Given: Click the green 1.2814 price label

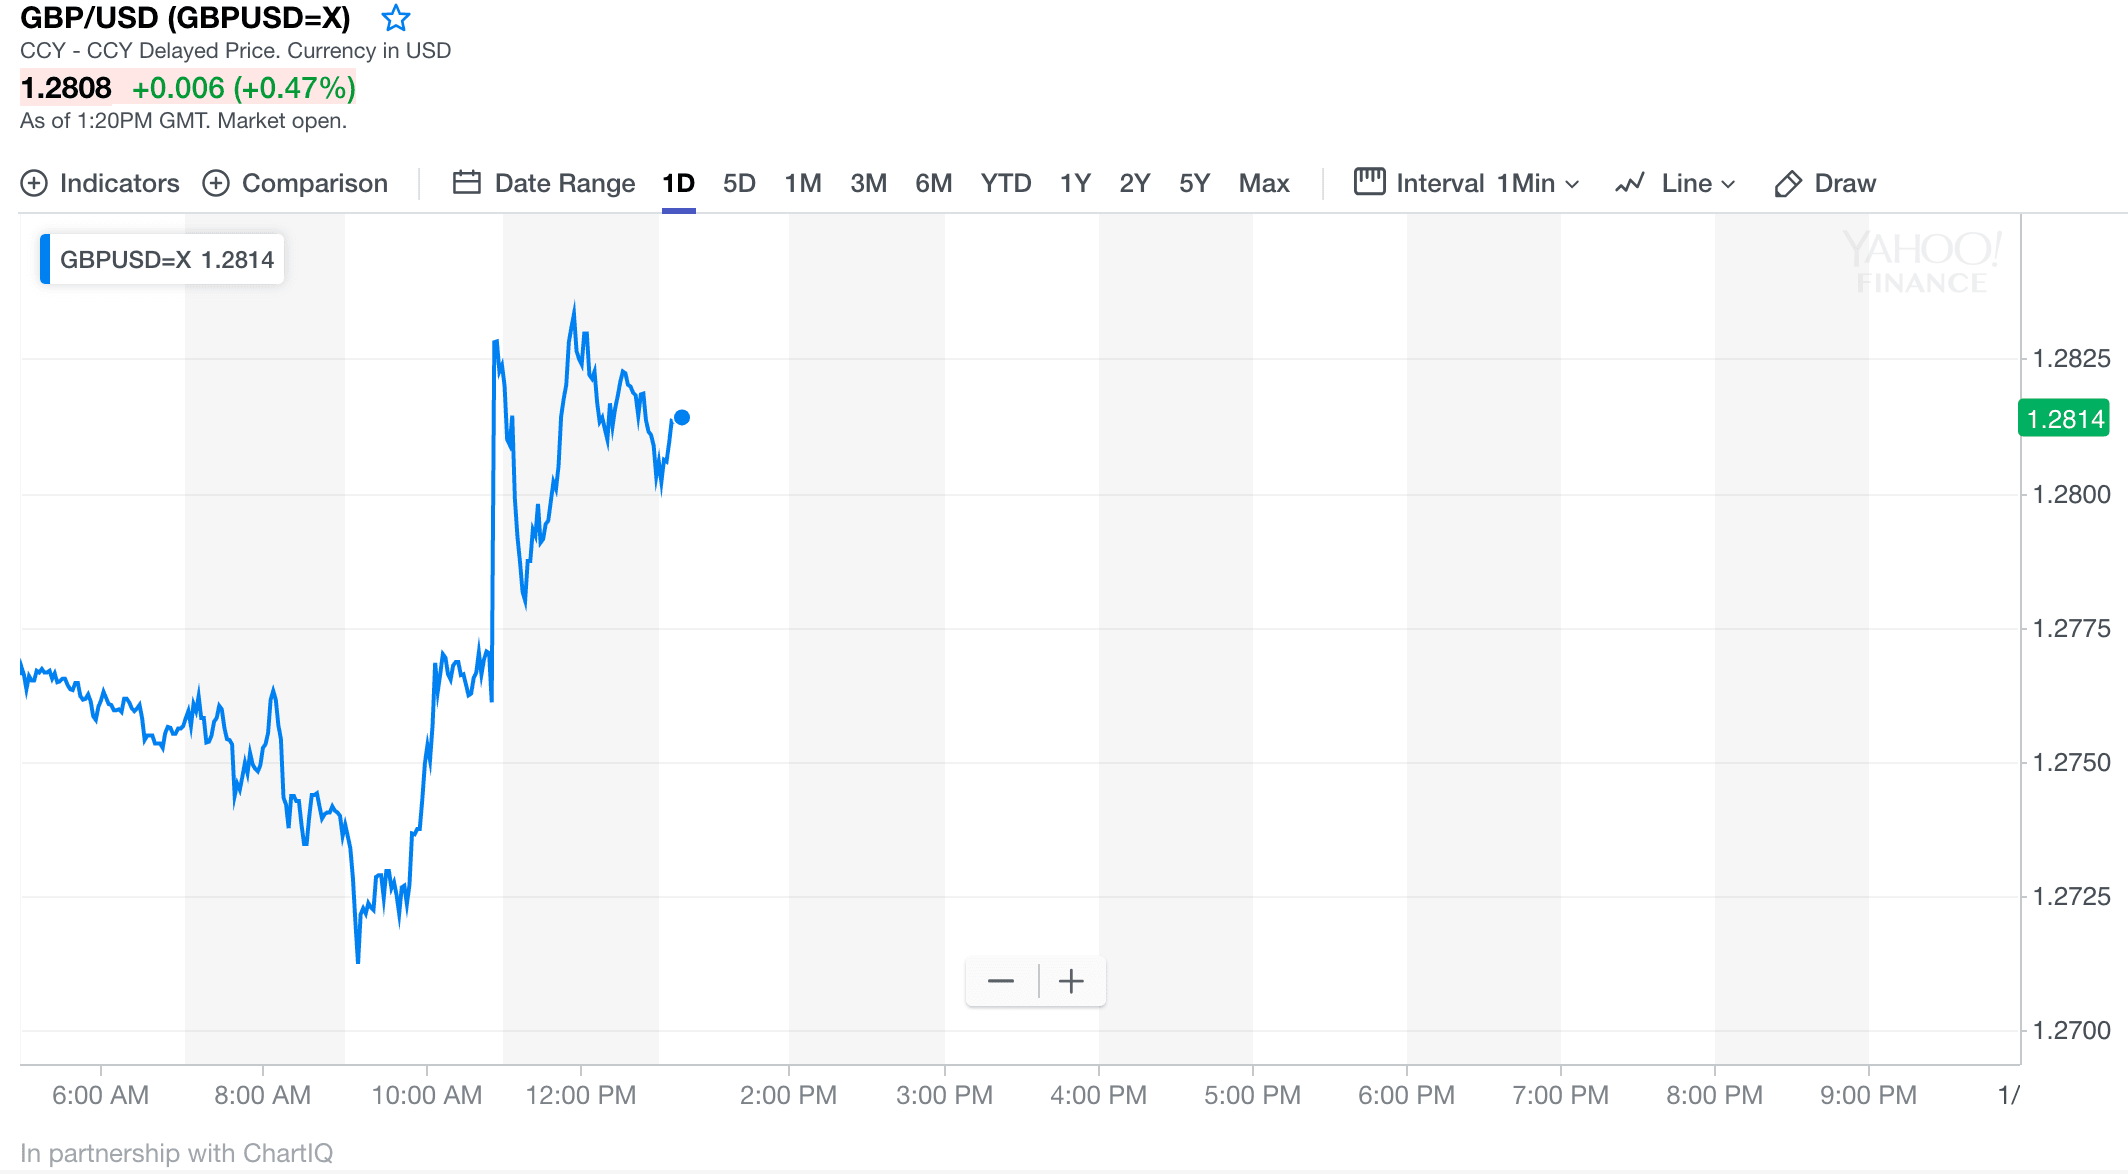Looking at the screenshot, I should tap(2064, 418).
